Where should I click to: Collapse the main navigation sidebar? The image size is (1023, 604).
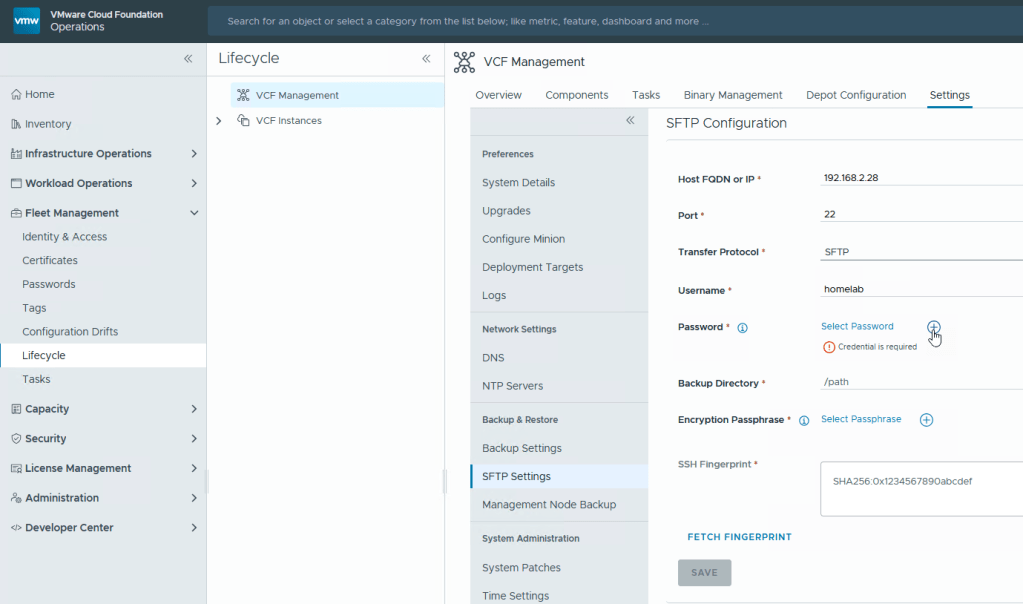click(188, 59)
